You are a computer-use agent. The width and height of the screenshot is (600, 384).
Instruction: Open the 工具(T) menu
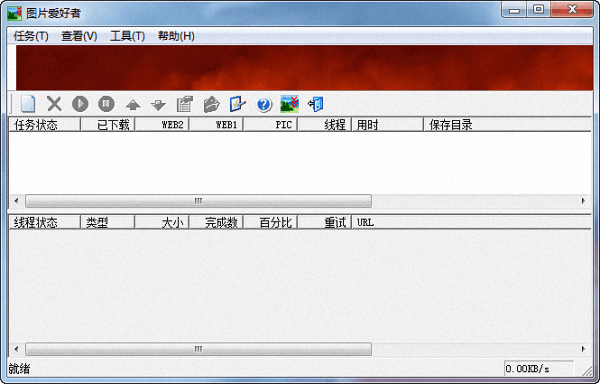point(127,36)
